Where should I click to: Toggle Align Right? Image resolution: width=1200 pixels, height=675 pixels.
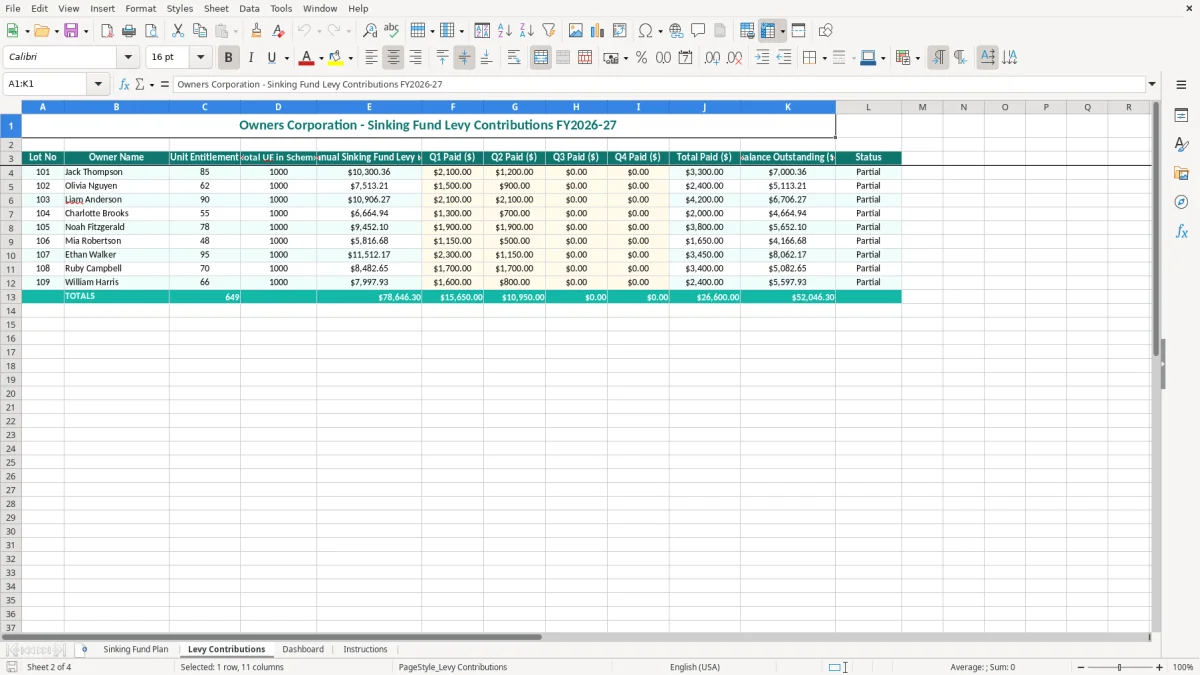[416, 58]
